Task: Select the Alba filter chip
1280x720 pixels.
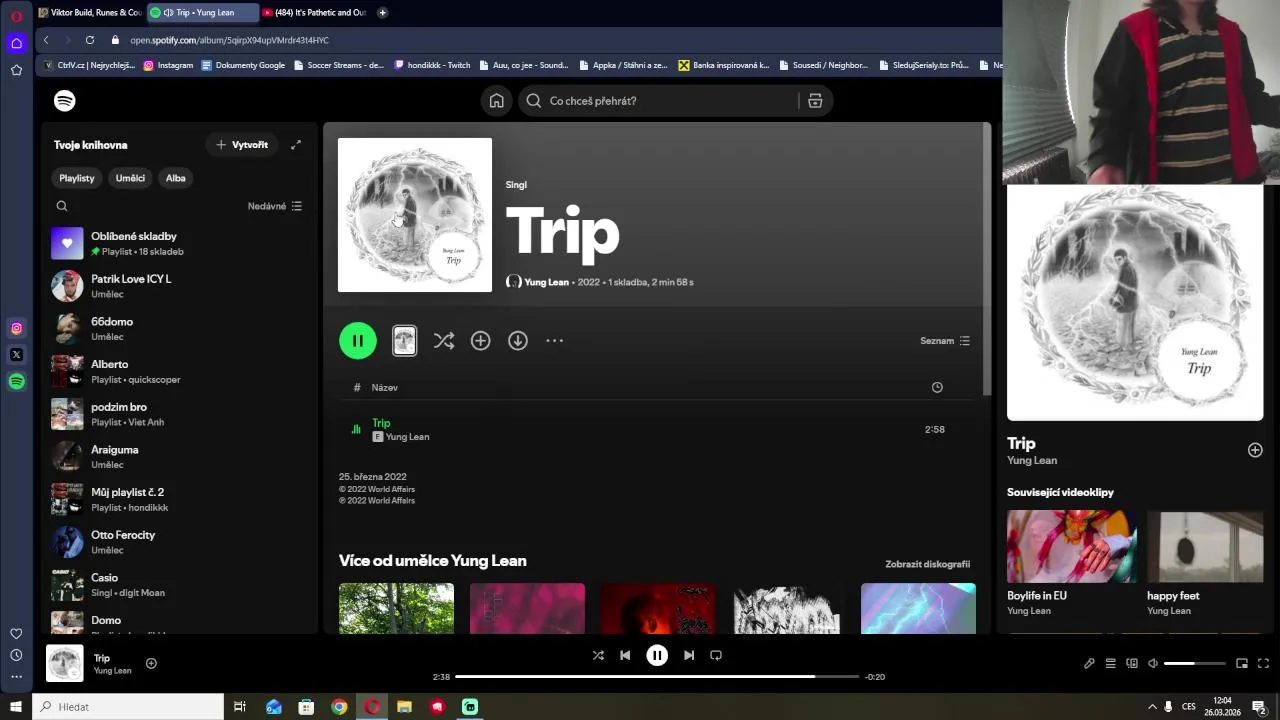Action: click(x=176, y=178)
